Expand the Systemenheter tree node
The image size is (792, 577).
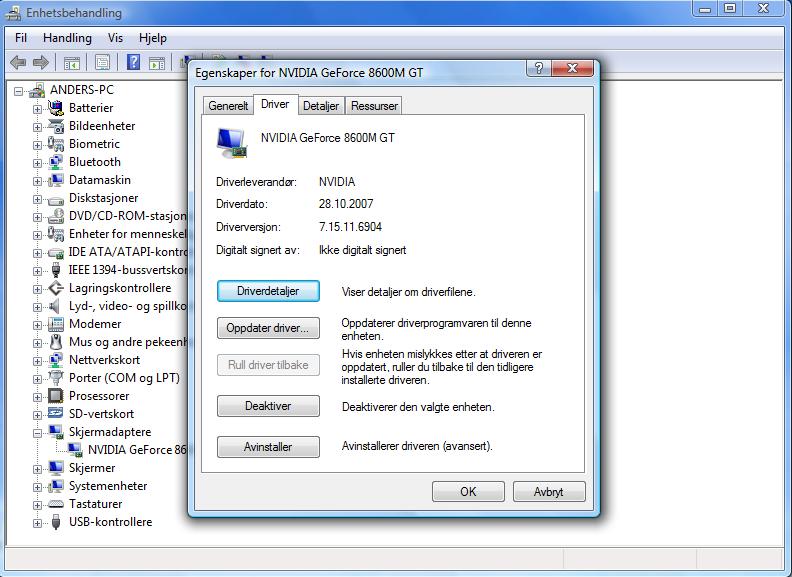tap(37, 488)
